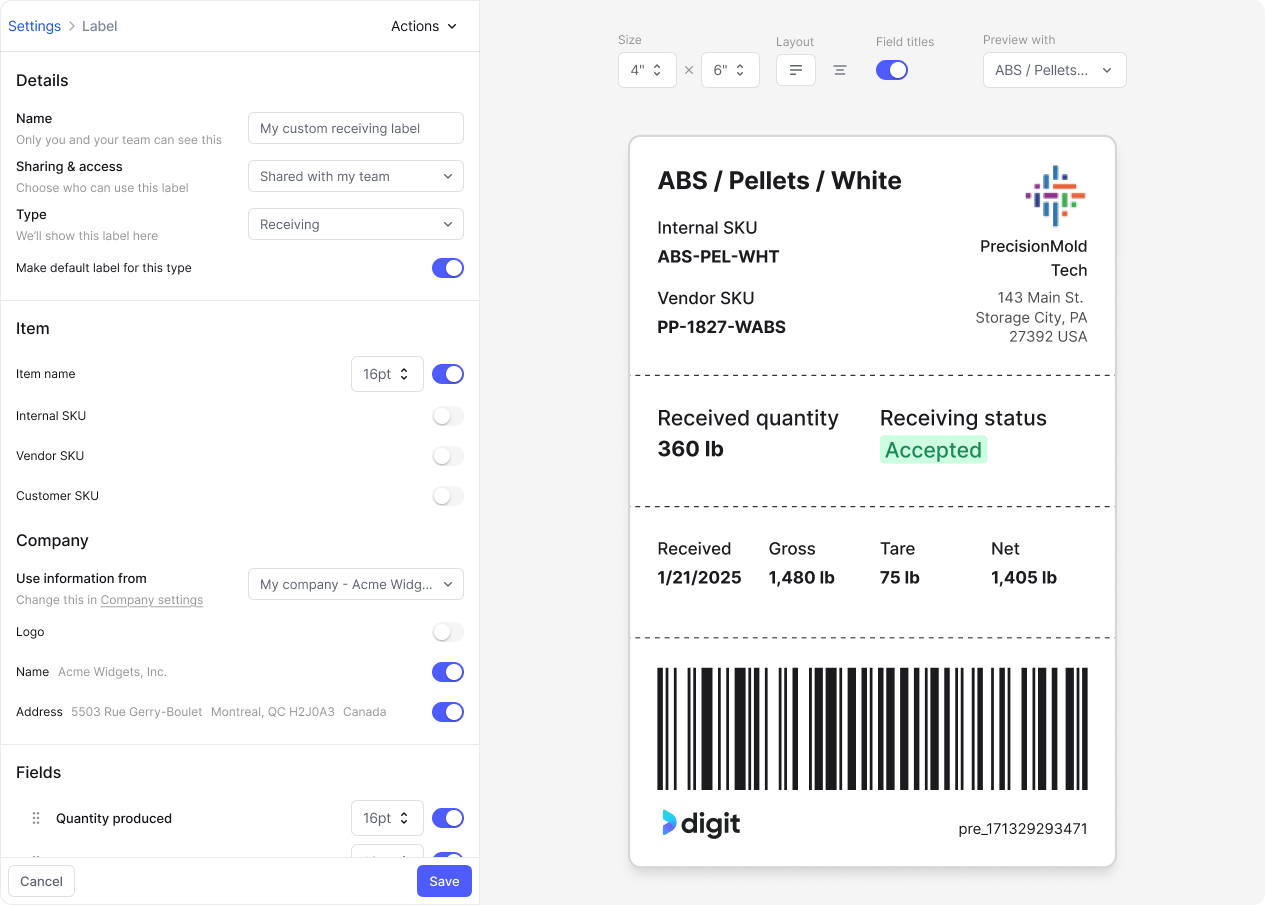Click the barcode on the label preview
This screenshot has width=1265, height=905.
click(x=872, y=729)
